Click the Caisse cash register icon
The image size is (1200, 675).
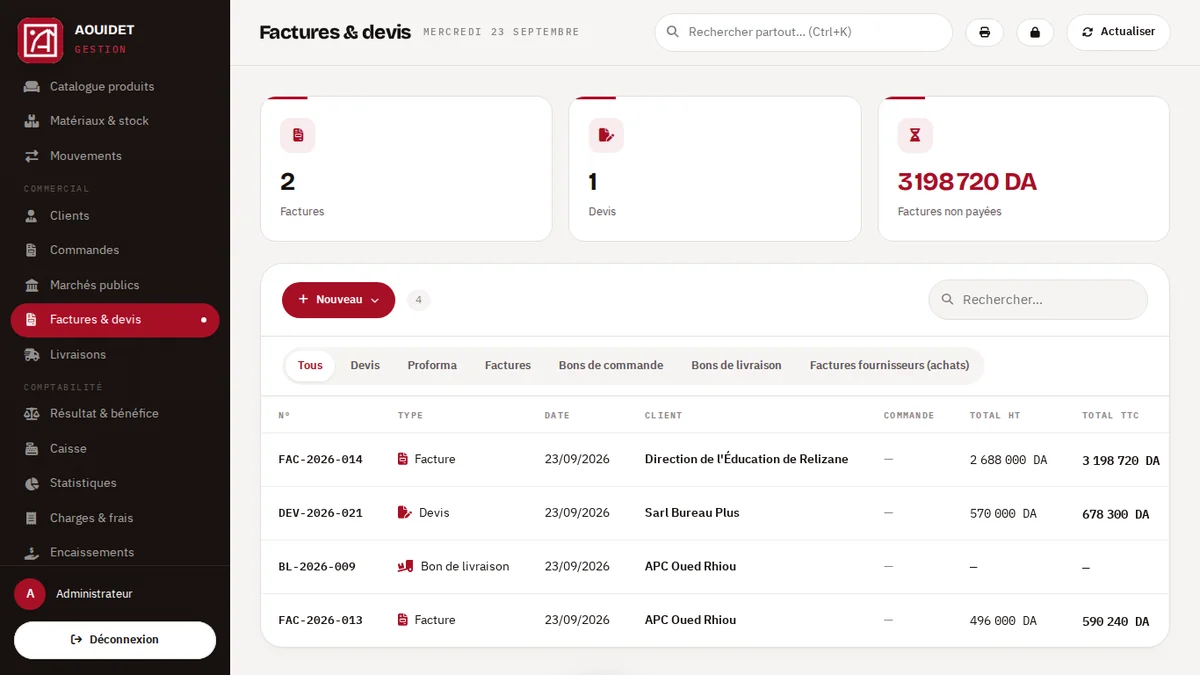[32, 449]
